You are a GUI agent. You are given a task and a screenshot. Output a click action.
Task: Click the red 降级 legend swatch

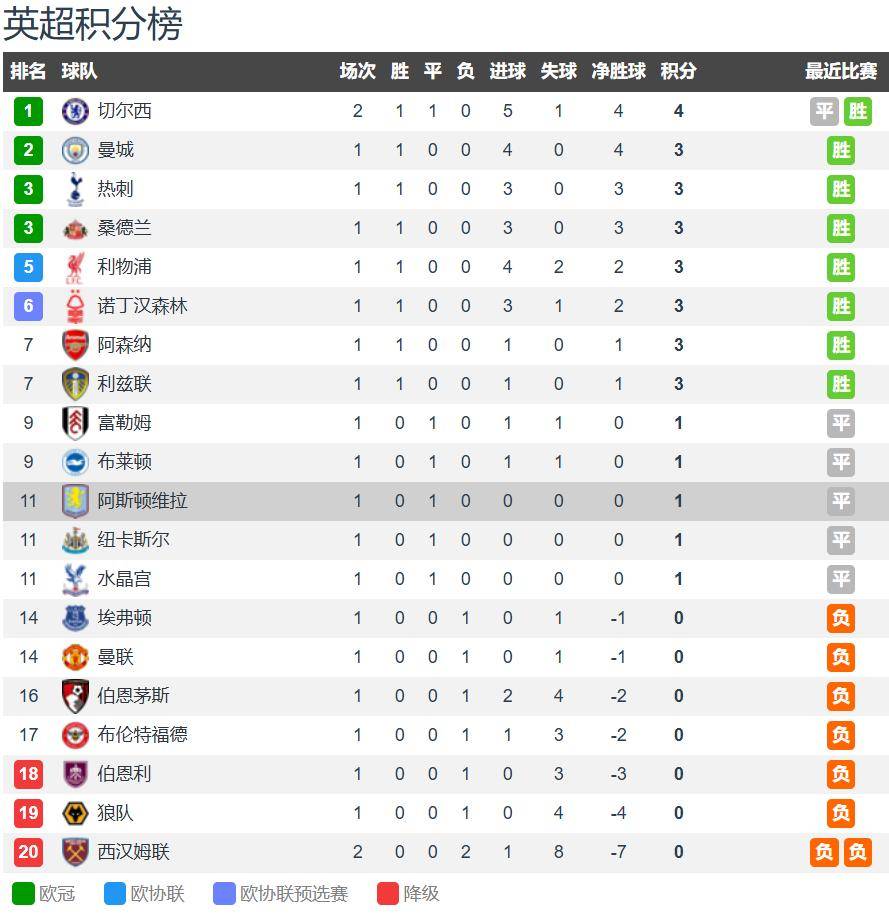(x=388, y=893)
